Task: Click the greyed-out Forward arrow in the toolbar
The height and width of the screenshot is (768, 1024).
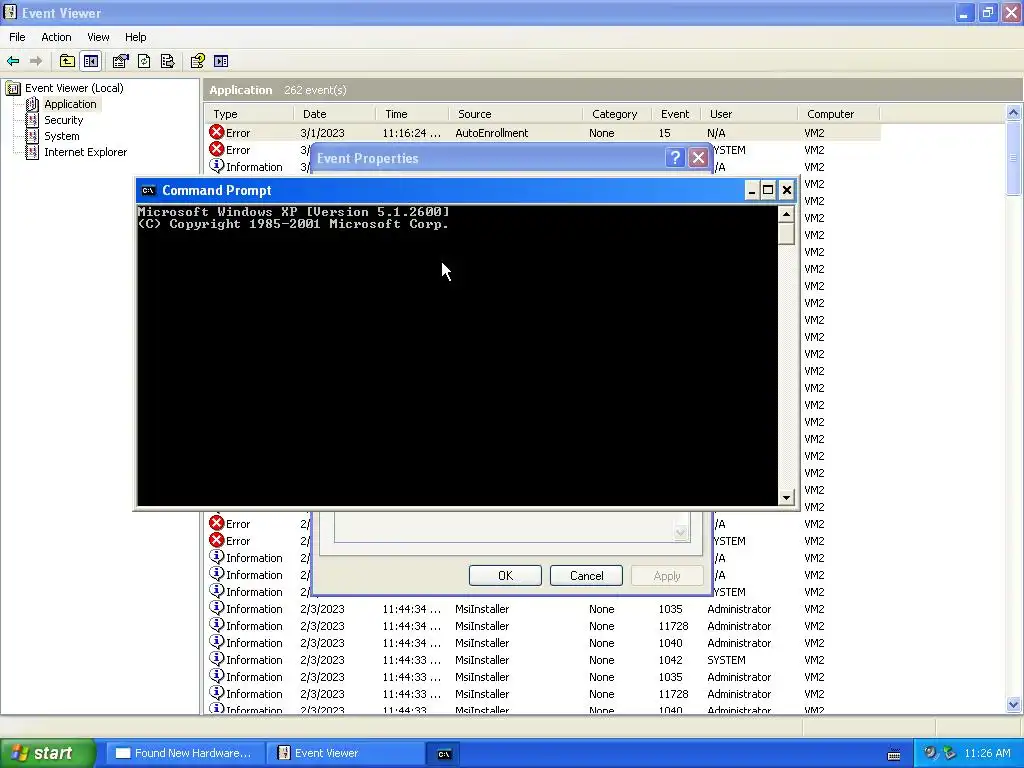Action: 36,61
